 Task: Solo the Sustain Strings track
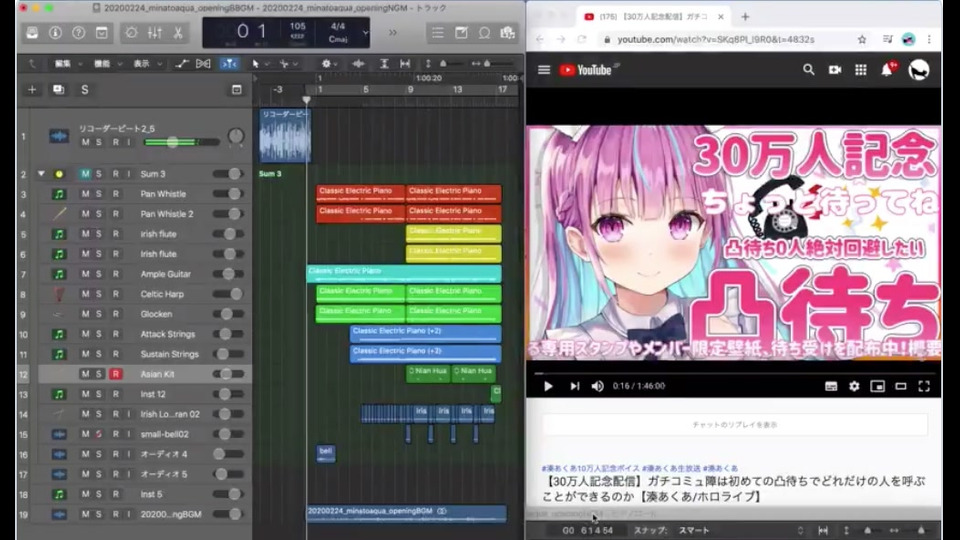[99, 354]
